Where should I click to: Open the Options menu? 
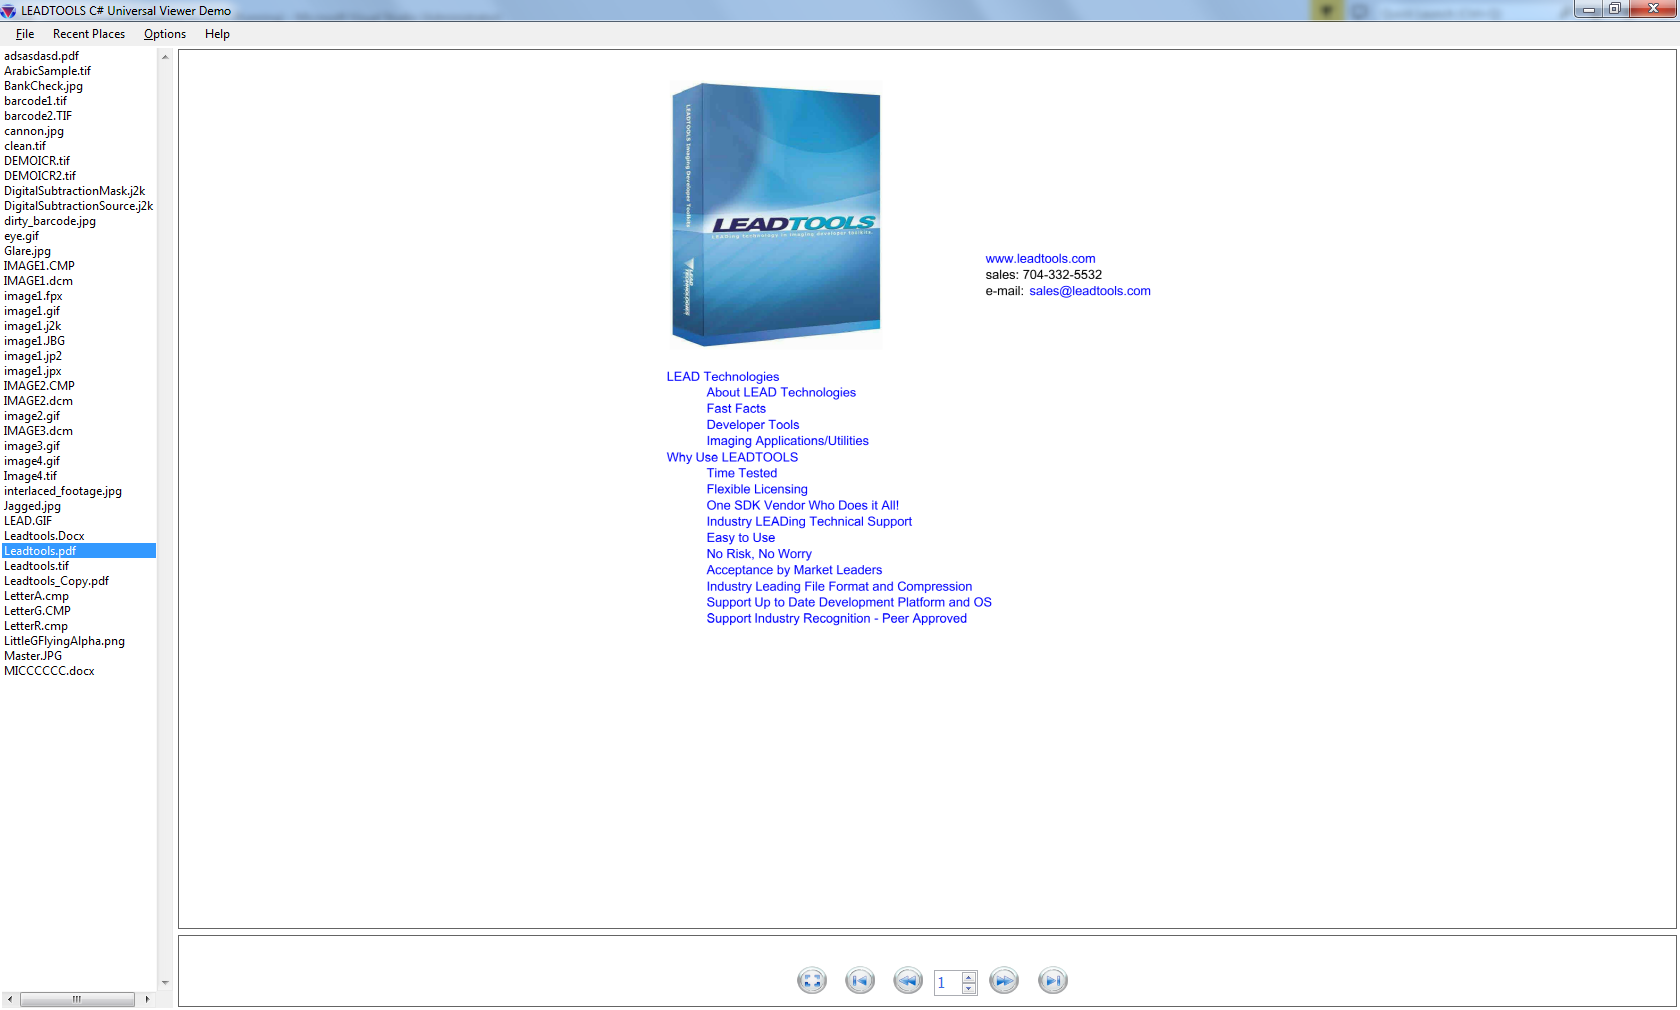coord(165,34)
